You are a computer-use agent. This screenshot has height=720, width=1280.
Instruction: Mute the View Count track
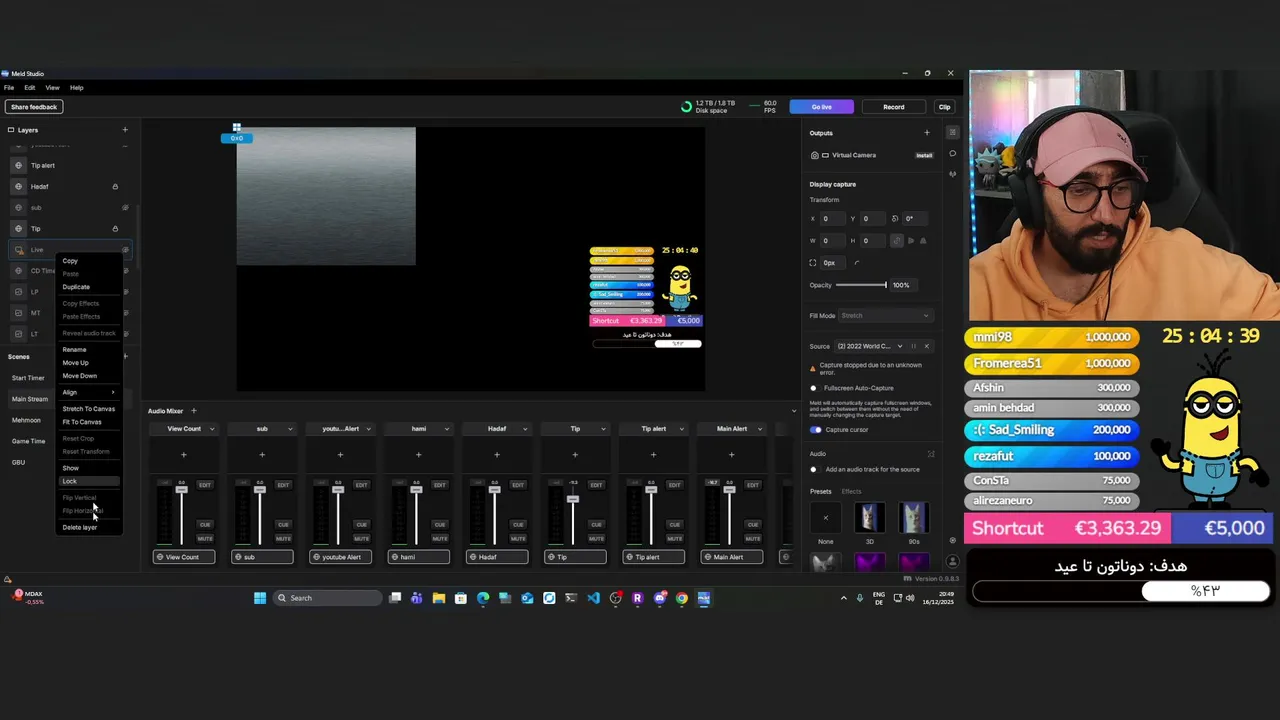tap(205, 538)
